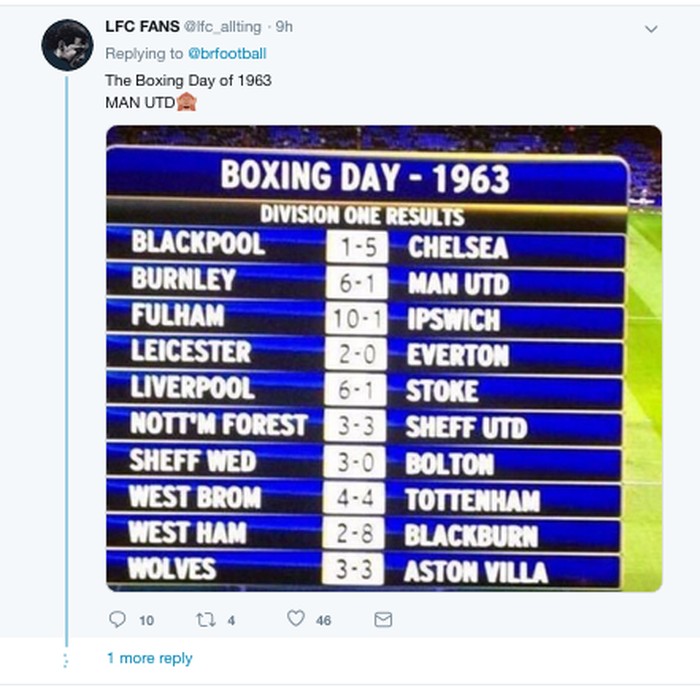This screenshot has height=687, width=700.
Task: Click the 'Replying to' label text
Action: [144, 53]
